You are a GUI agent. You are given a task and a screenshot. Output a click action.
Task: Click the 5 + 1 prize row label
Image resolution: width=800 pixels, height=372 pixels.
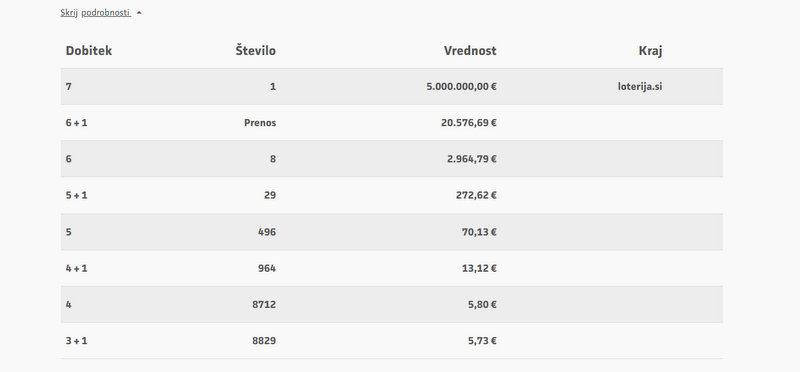click(77, 195)
